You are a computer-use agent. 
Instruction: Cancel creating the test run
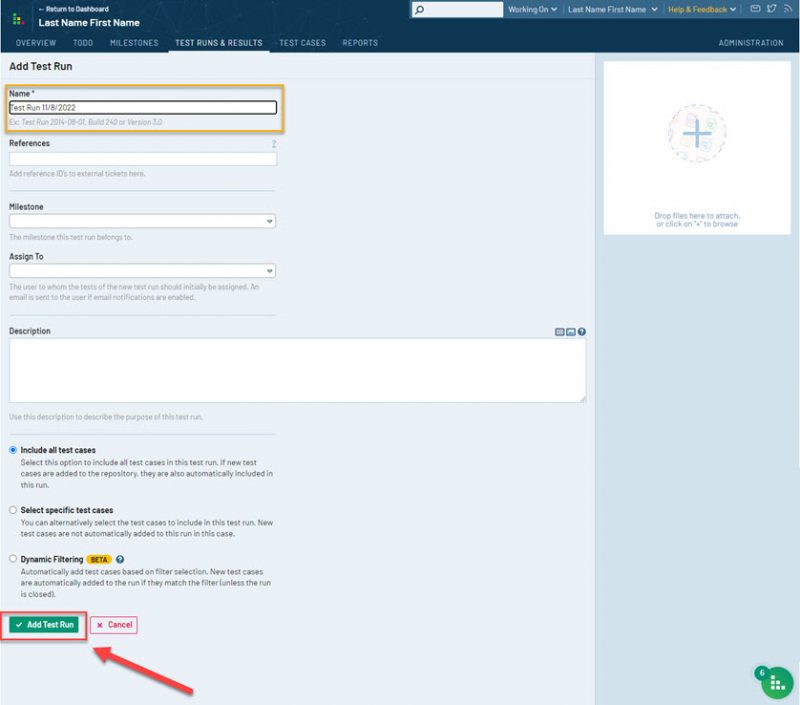coord(113,624)
